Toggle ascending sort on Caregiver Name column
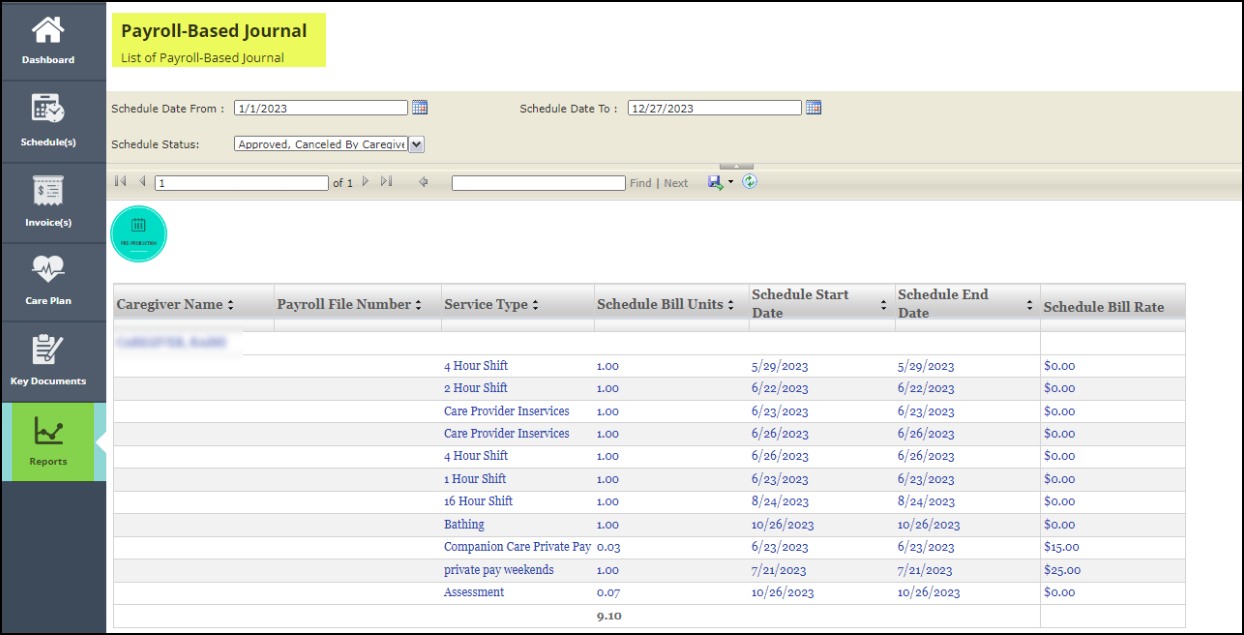Image resolution: width=1244 pixels, height=635 pixels. 230,304
